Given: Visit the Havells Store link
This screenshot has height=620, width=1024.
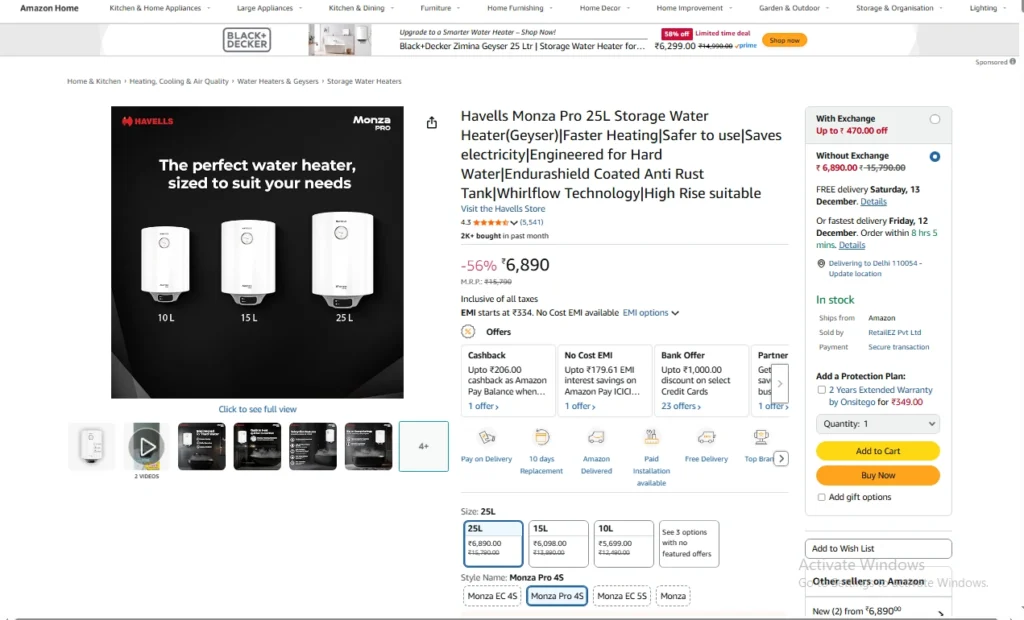Looking at the screenshot, I should 503,209.
